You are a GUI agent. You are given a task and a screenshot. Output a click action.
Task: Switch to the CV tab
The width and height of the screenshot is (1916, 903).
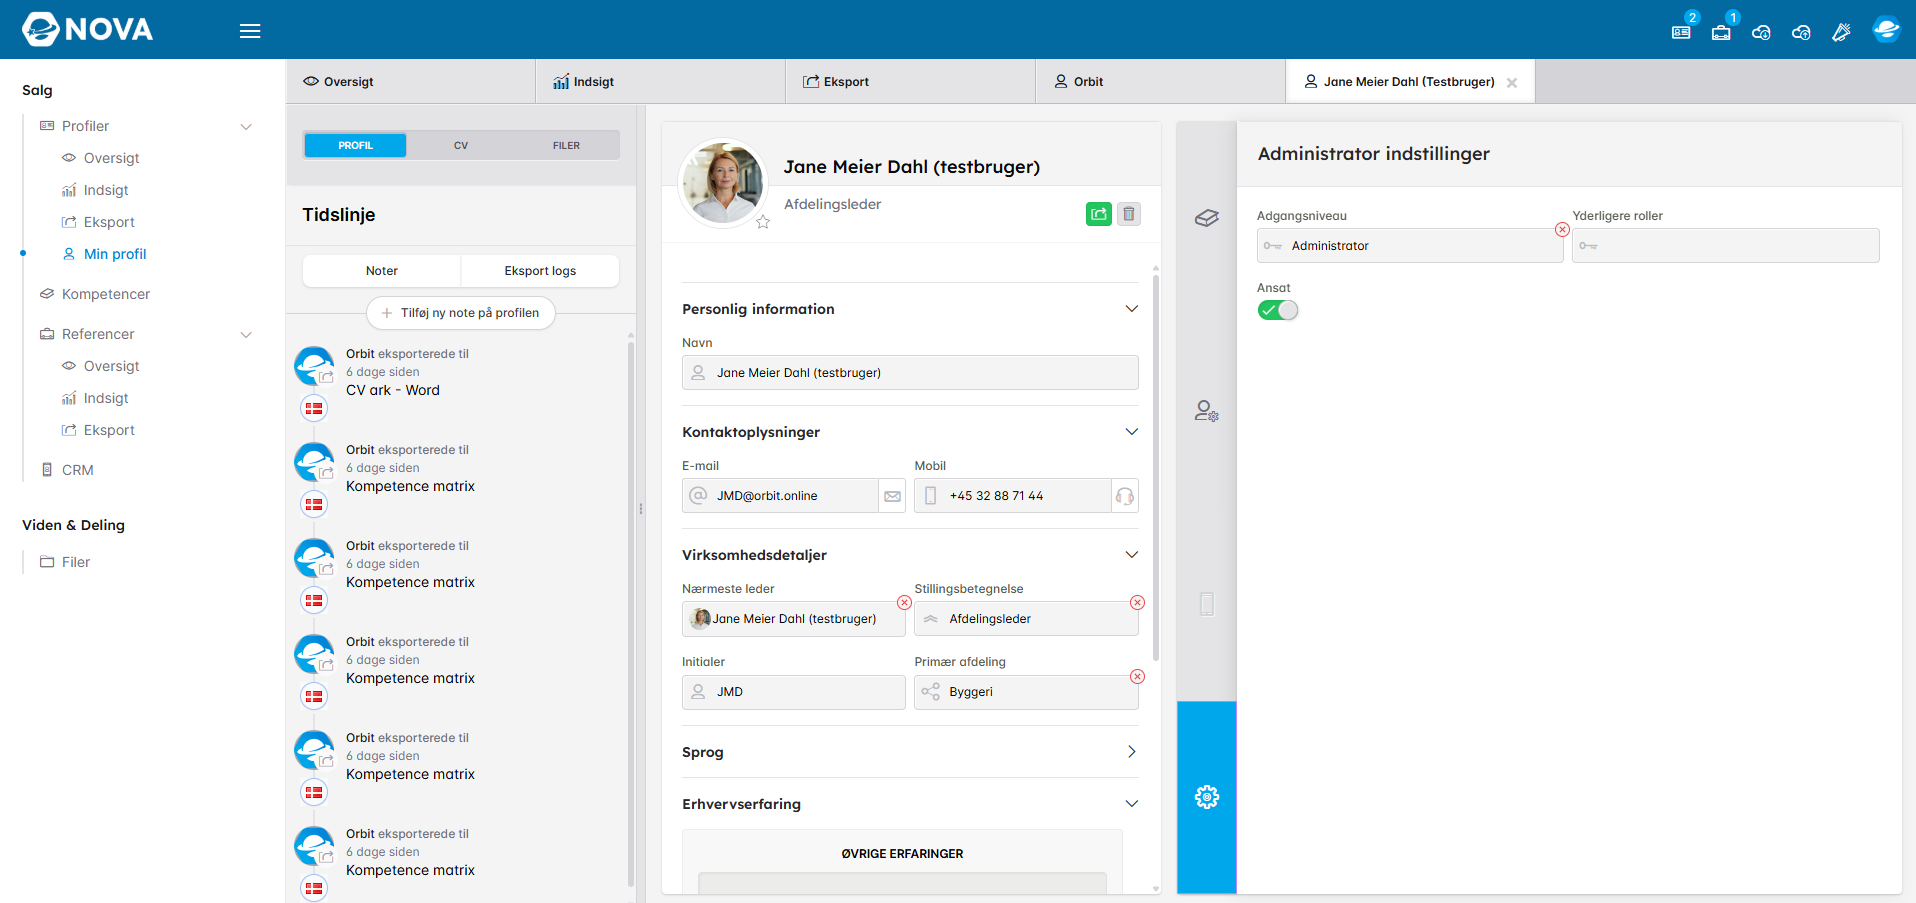pyautogui.click(x=461, y=146)
